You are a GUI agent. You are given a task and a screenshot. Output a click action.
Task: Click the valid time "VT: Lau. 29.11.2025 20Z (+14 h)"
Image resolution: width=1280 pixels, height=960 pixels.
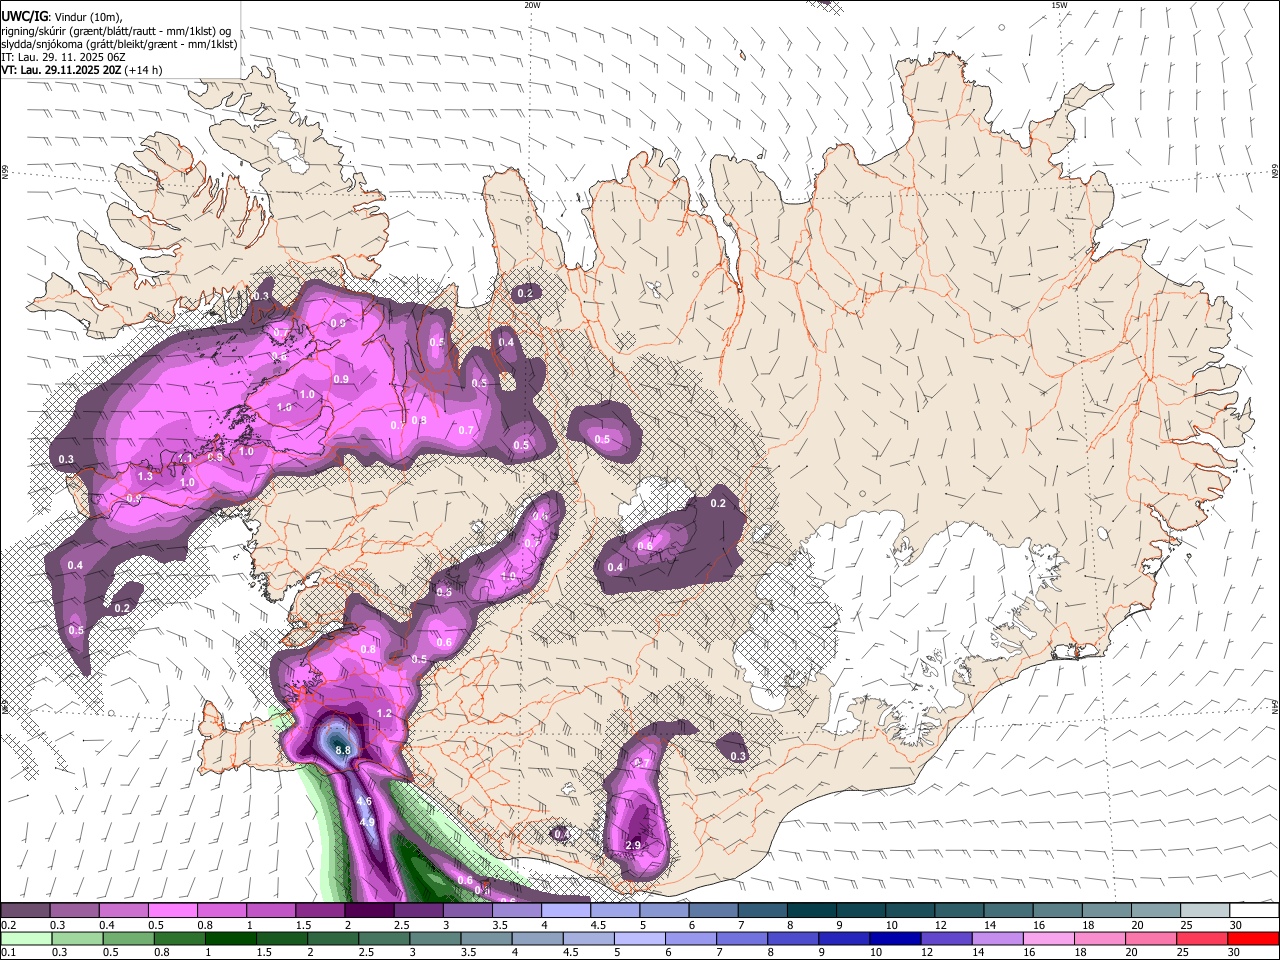click(82, 70)
